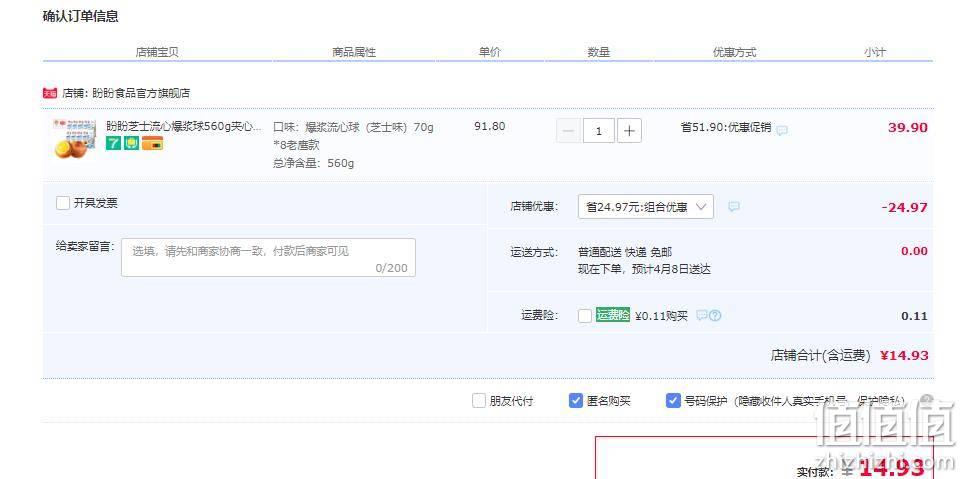Click 普通配送 快递 免邮 shipping text
The width and height of the screenshot is (964, 479).
pos(625,252)
